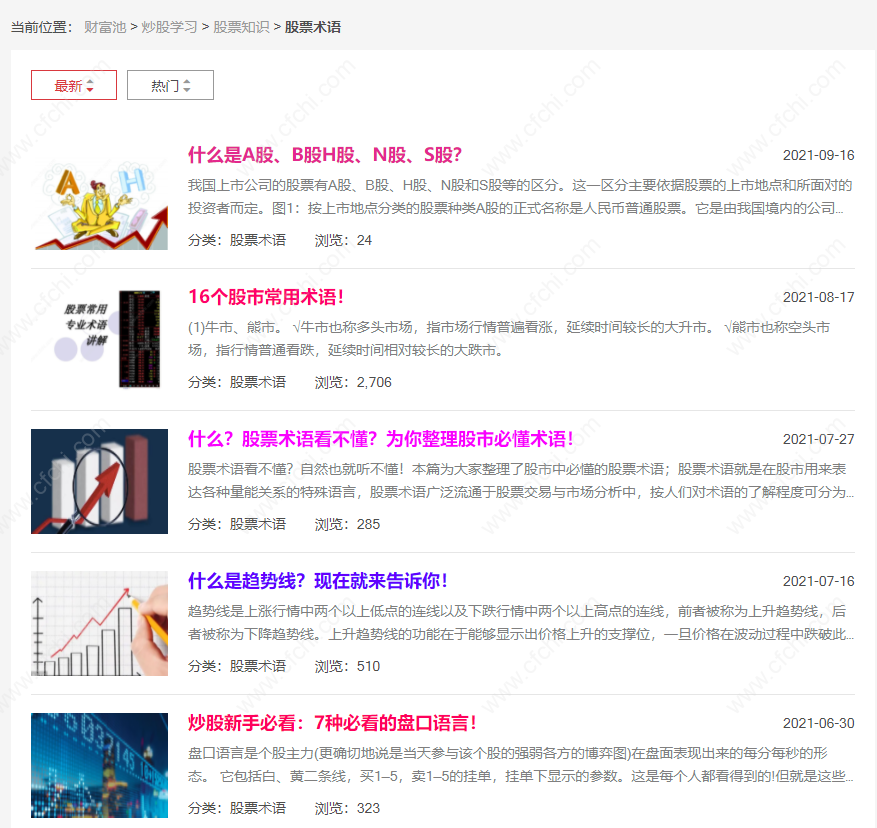This screenshot has height=828, width=877.
Task: Sort articles by 热门
Action: (170, 85)
